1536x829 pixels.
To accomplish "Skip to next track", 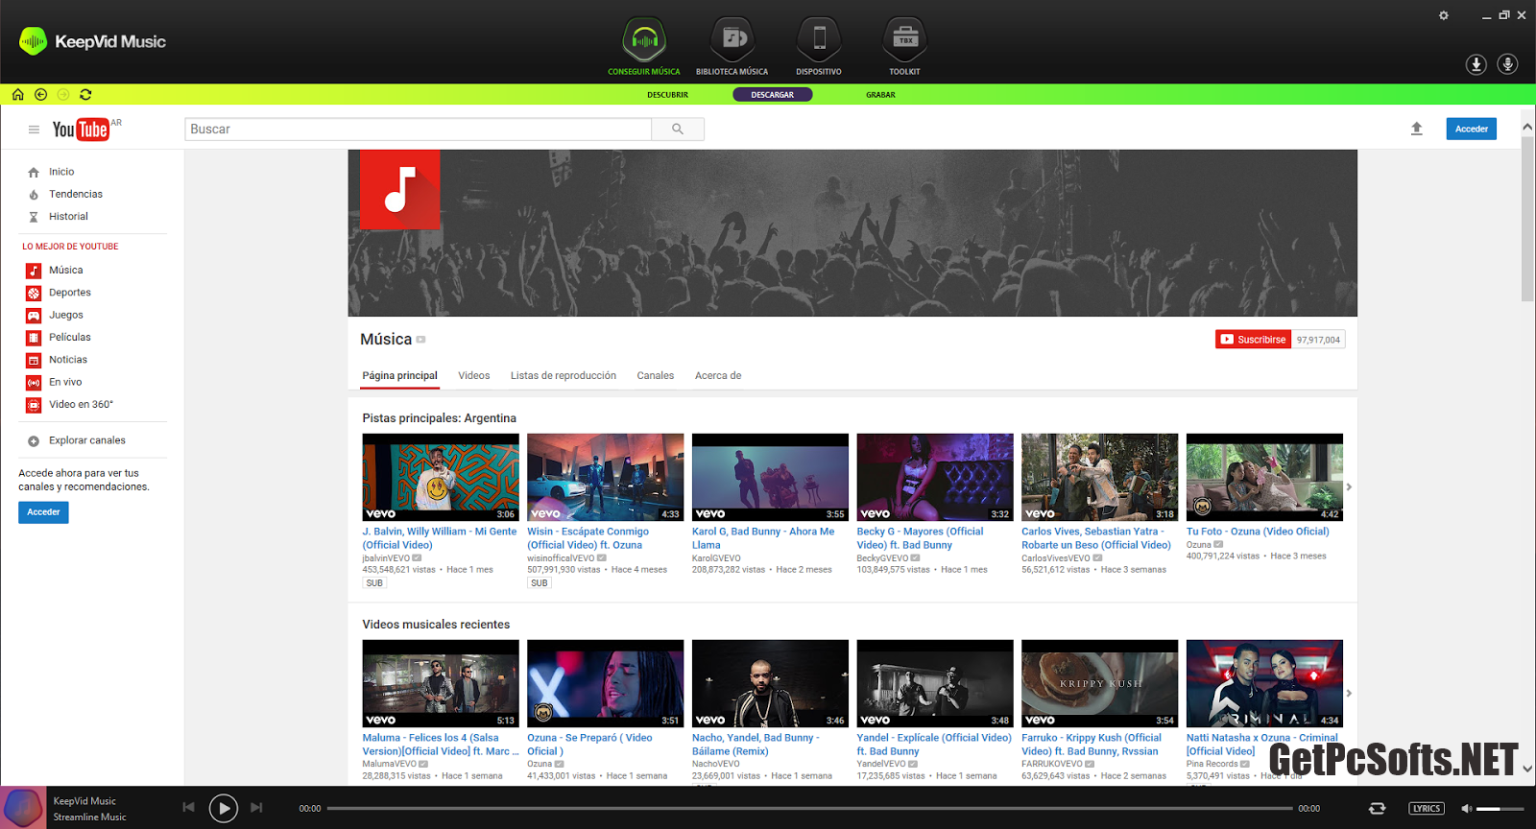I will 256,808.
